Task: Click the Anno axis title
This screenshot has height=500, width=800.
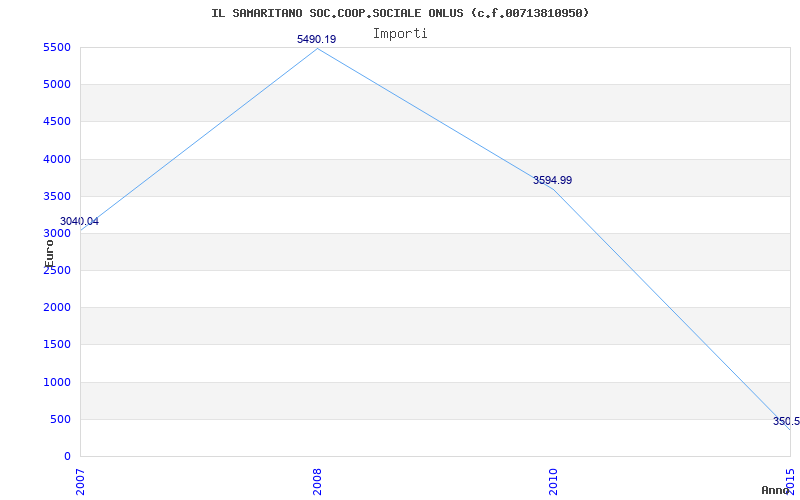Action: (x=775, y=490)
